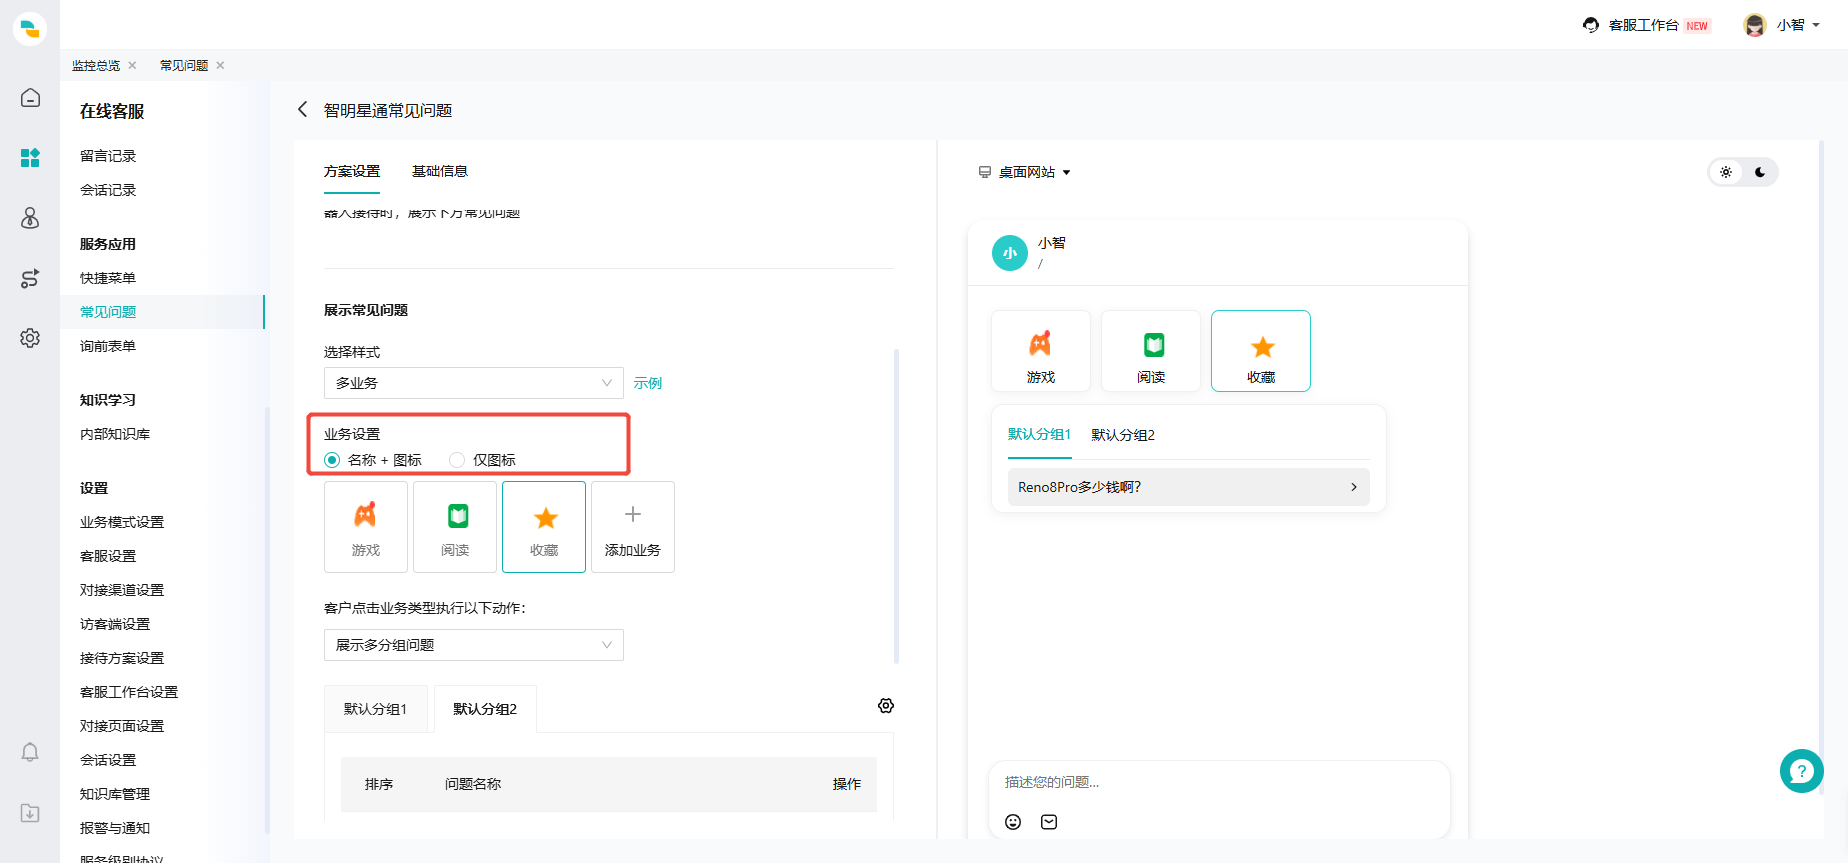Open the 多业务 style dropdown
The image size is (1848, 863).
click(473, 383)
